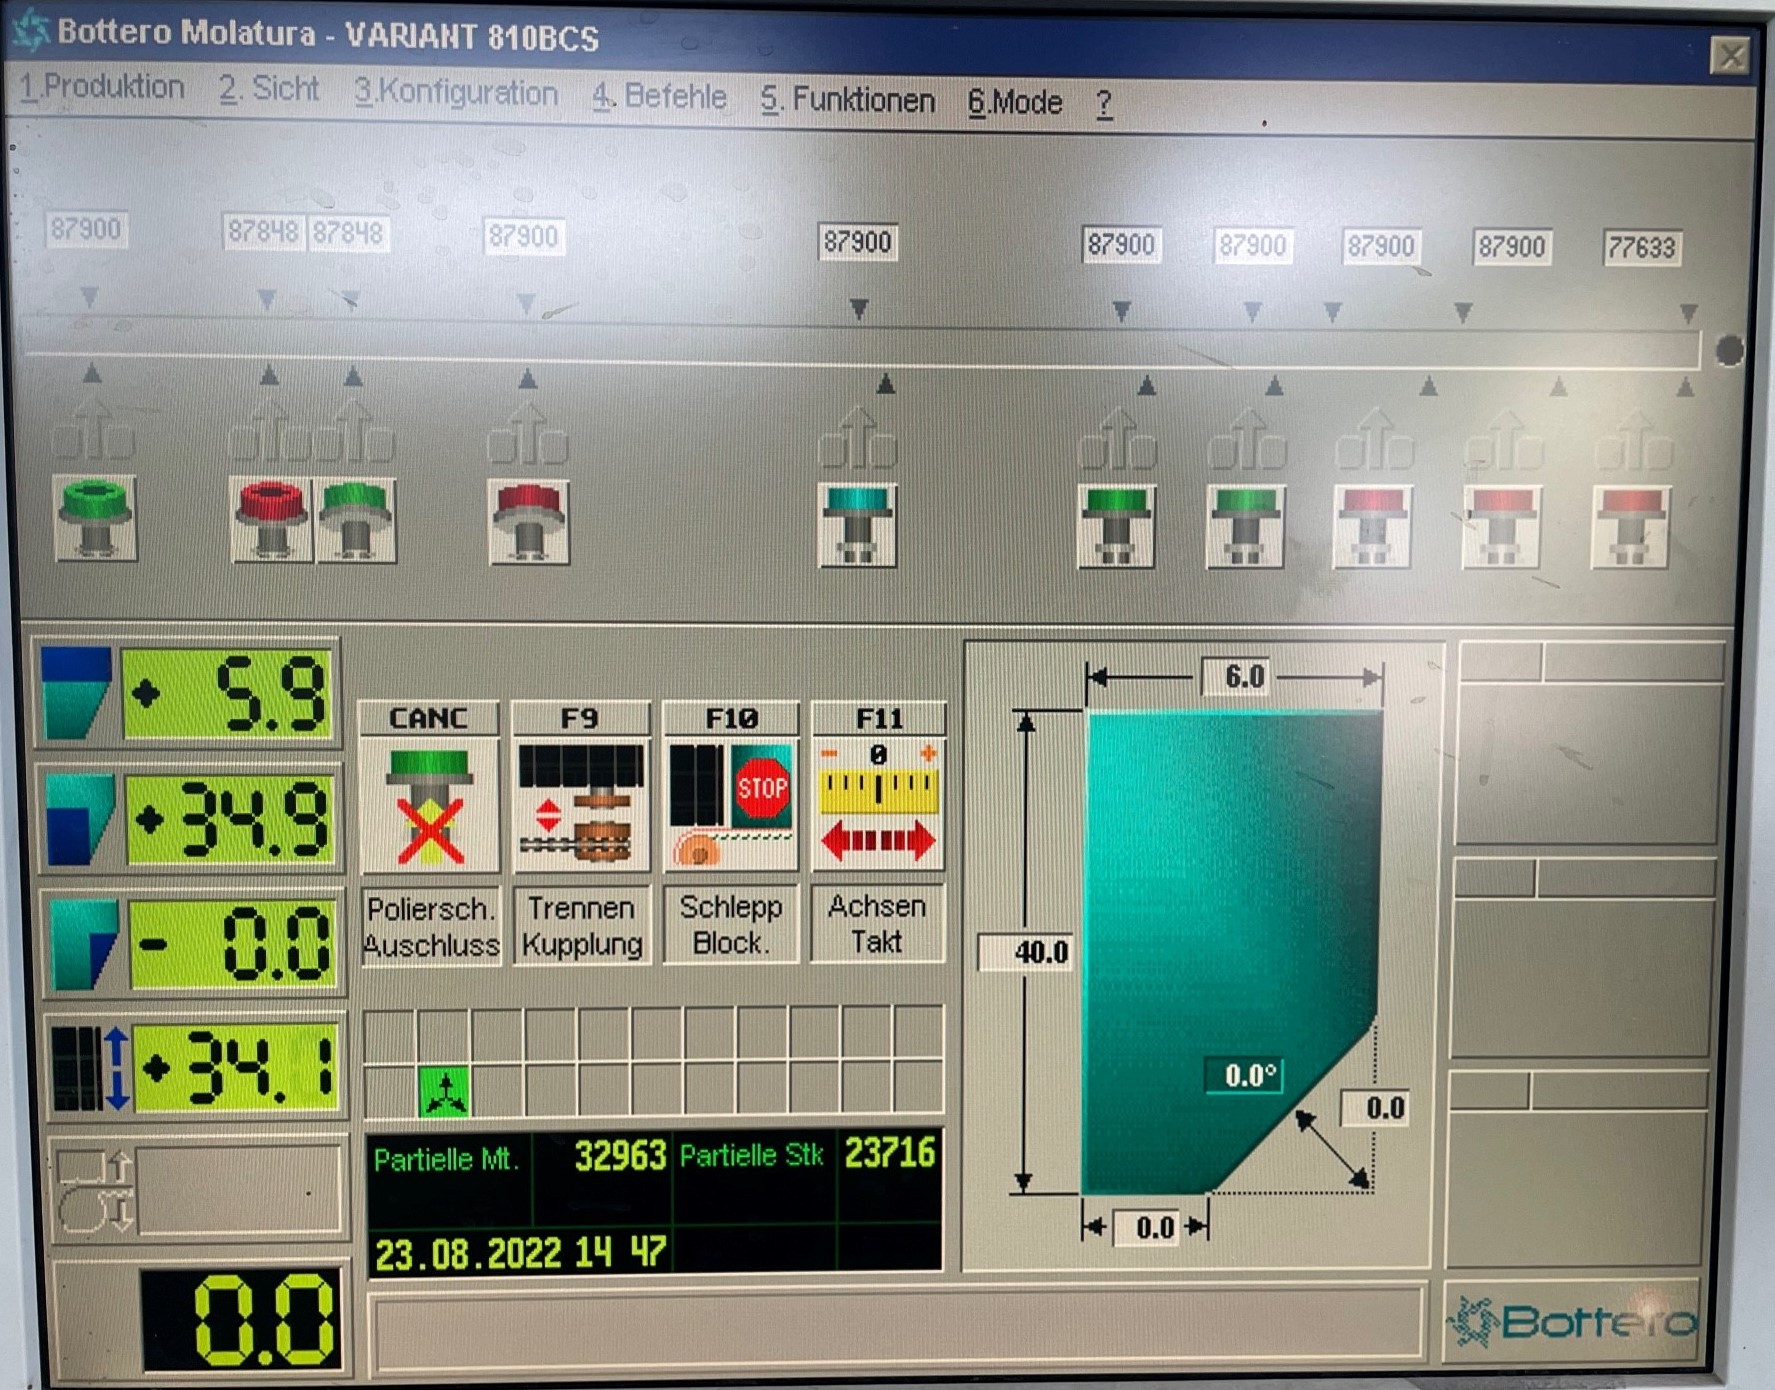The image size is (1775, 1390).
Task: Click the 0.0° angle field on the profile
Action: click(x=1244, y=1076)
